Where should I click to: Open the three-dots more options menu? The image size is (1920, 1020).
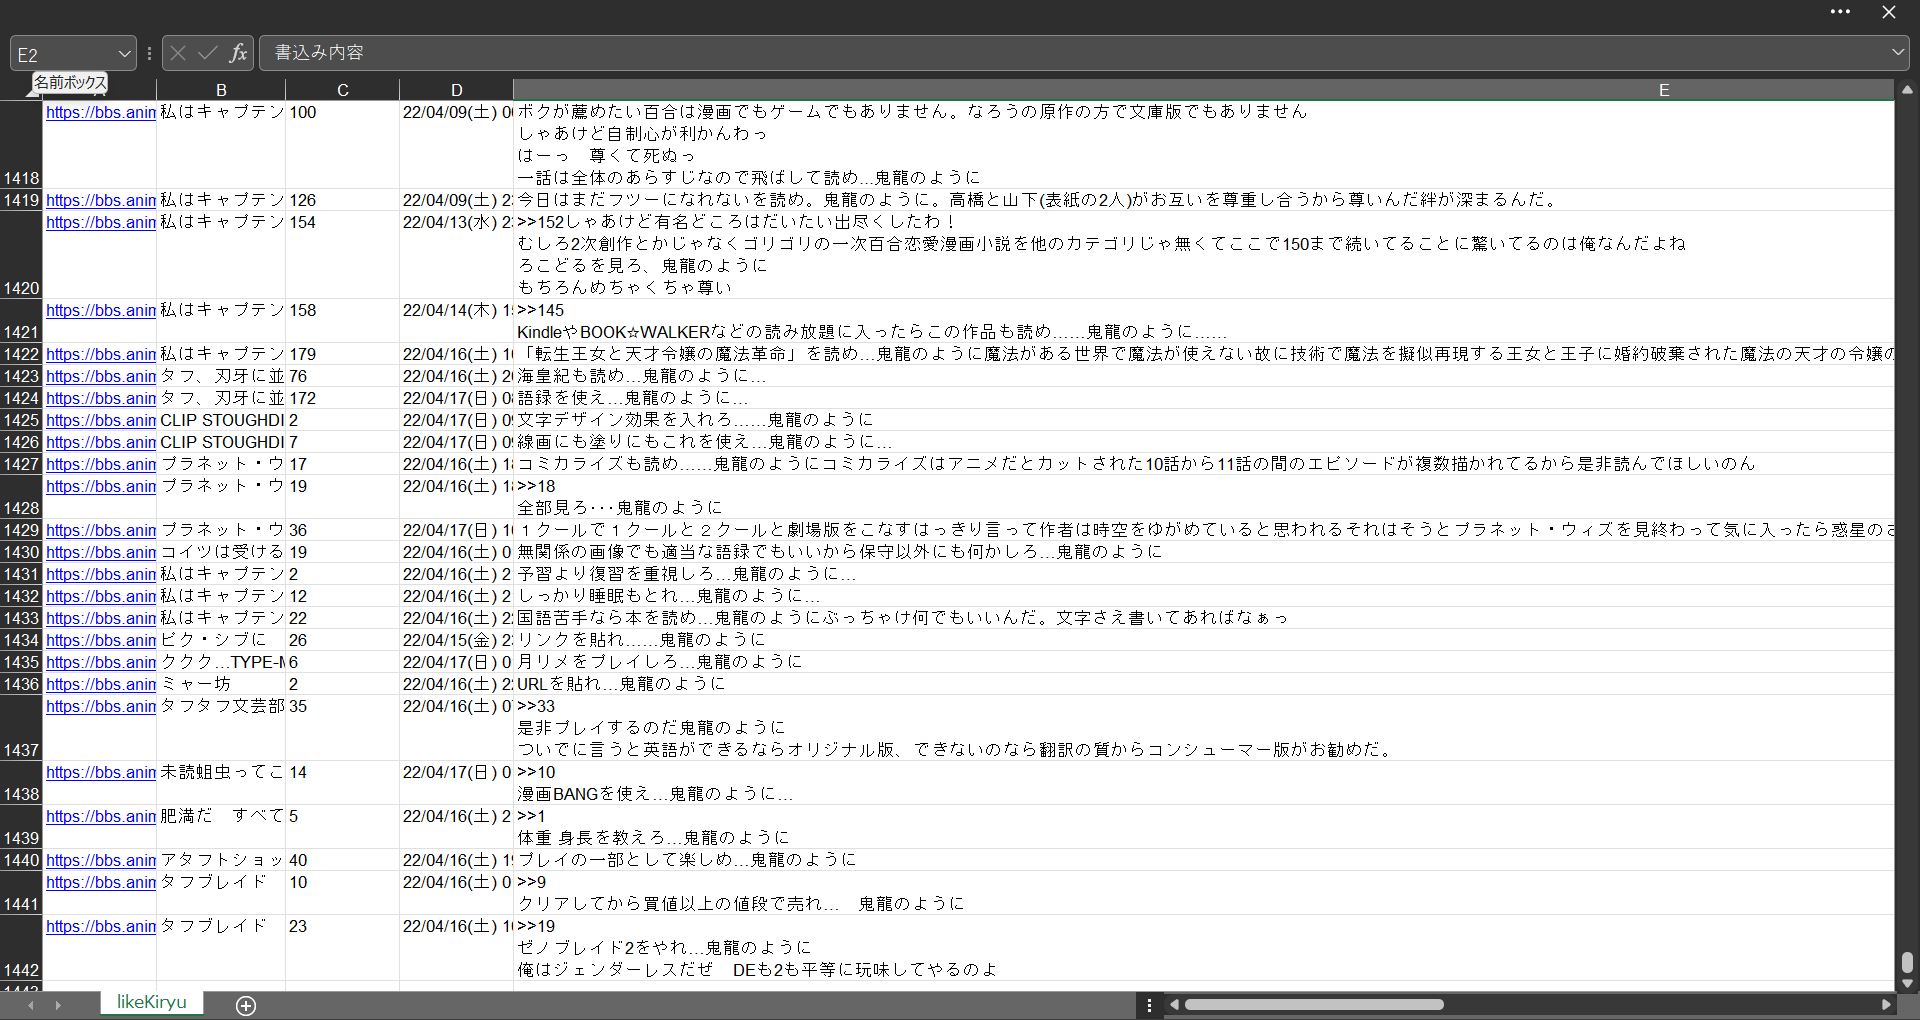[x=1840, y=12]
